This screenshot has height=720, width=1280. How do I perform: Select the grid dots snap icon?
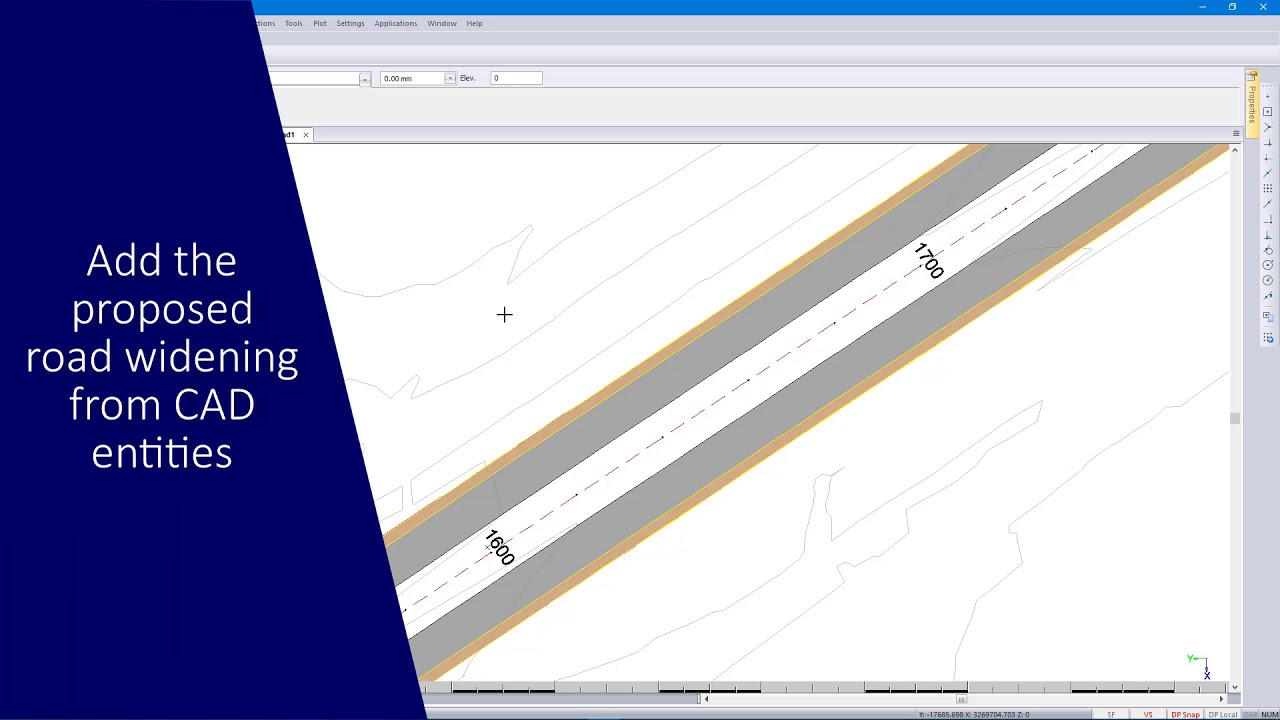pos(1268,188)
